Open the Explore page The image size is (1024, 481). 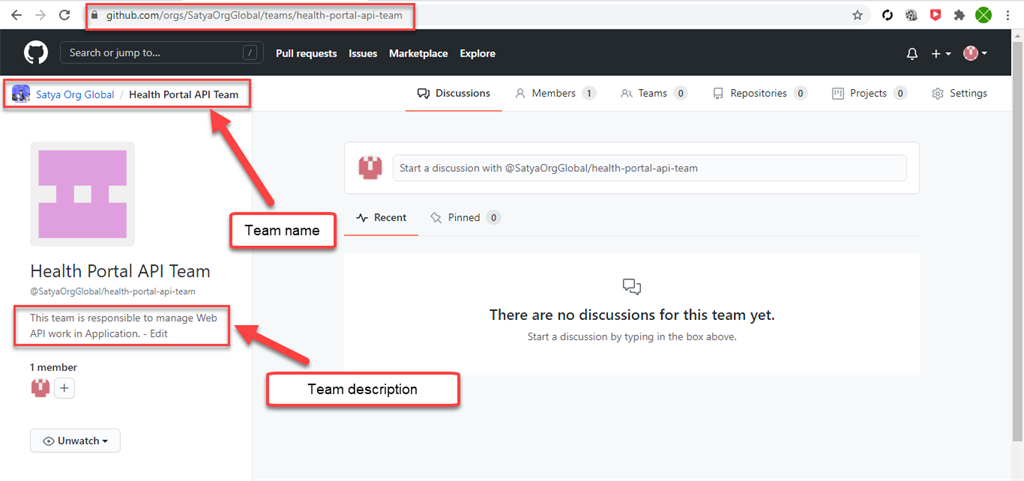click(477, 54)
